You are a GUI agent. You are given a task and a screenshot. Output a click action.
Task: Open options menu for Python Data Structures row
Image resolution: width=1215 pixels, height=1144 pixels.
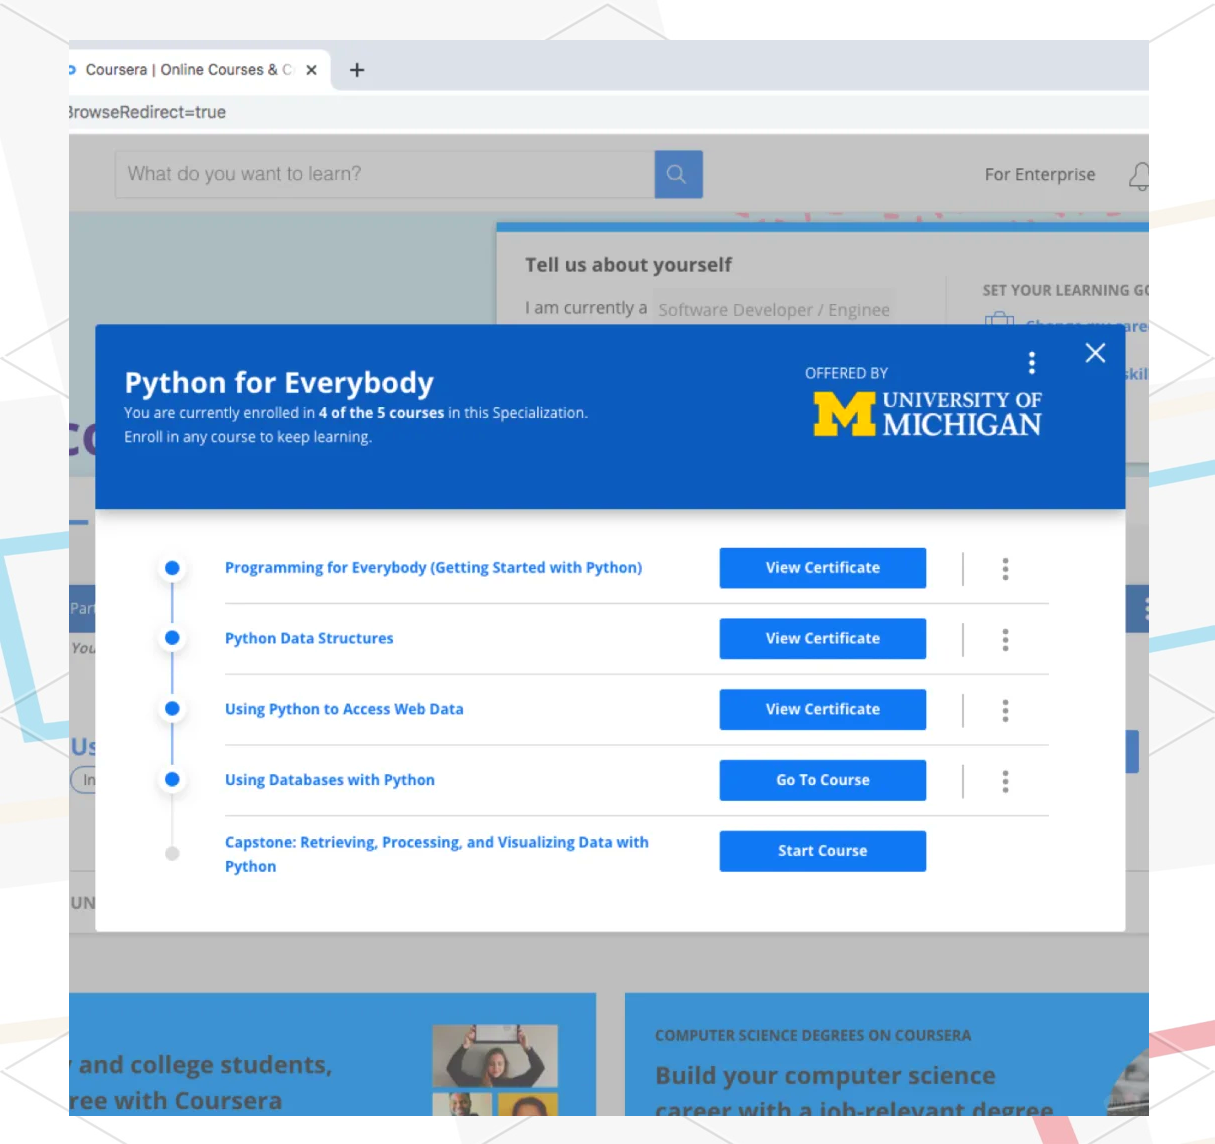coord(1005,640)
